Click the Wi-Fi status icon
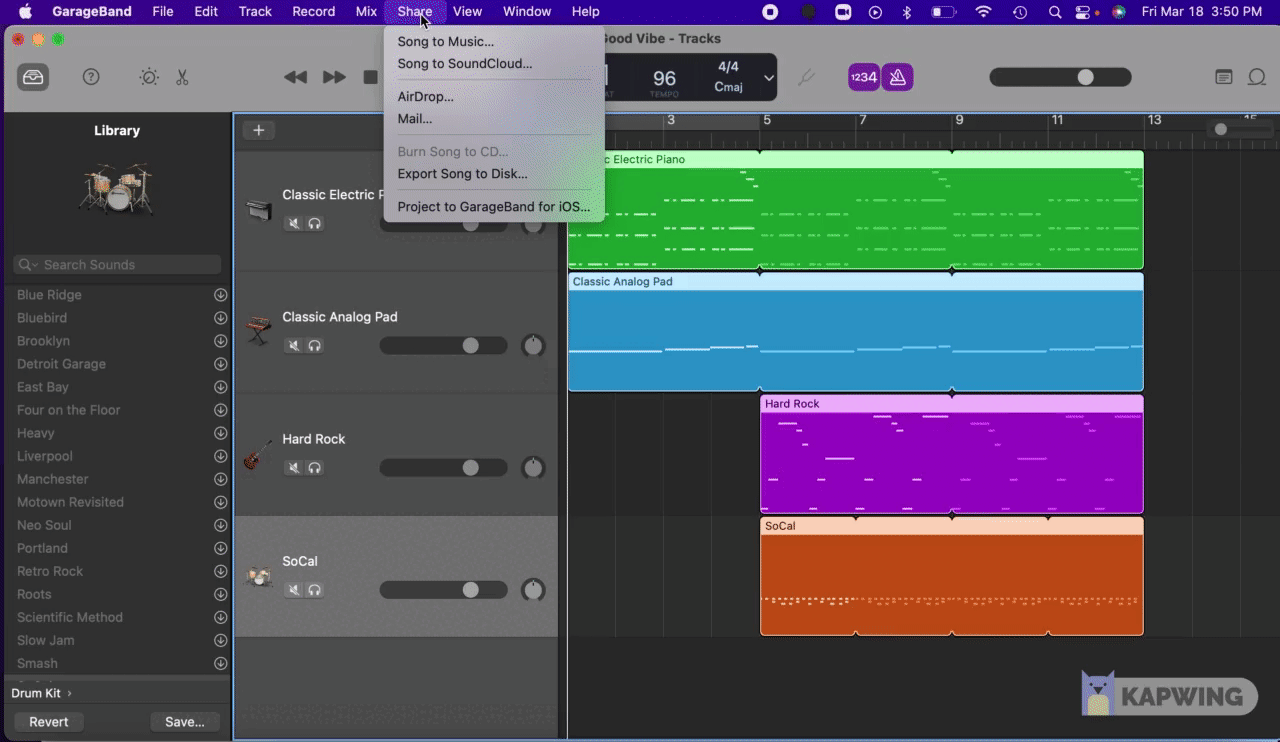1280x742 pixels. 983,12
